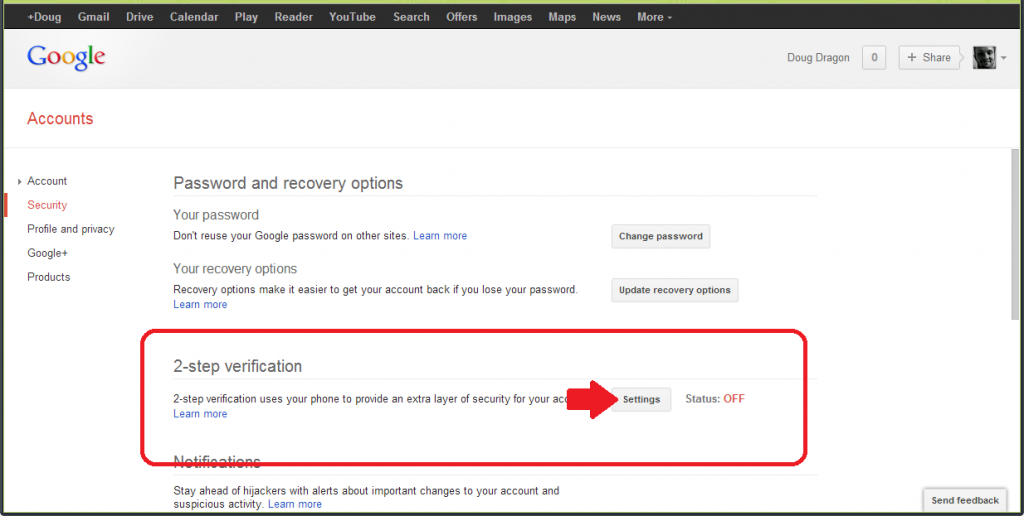Screen dimensions: 1024x516
Task: Click the + Share button
Action: tap(929, 57)
